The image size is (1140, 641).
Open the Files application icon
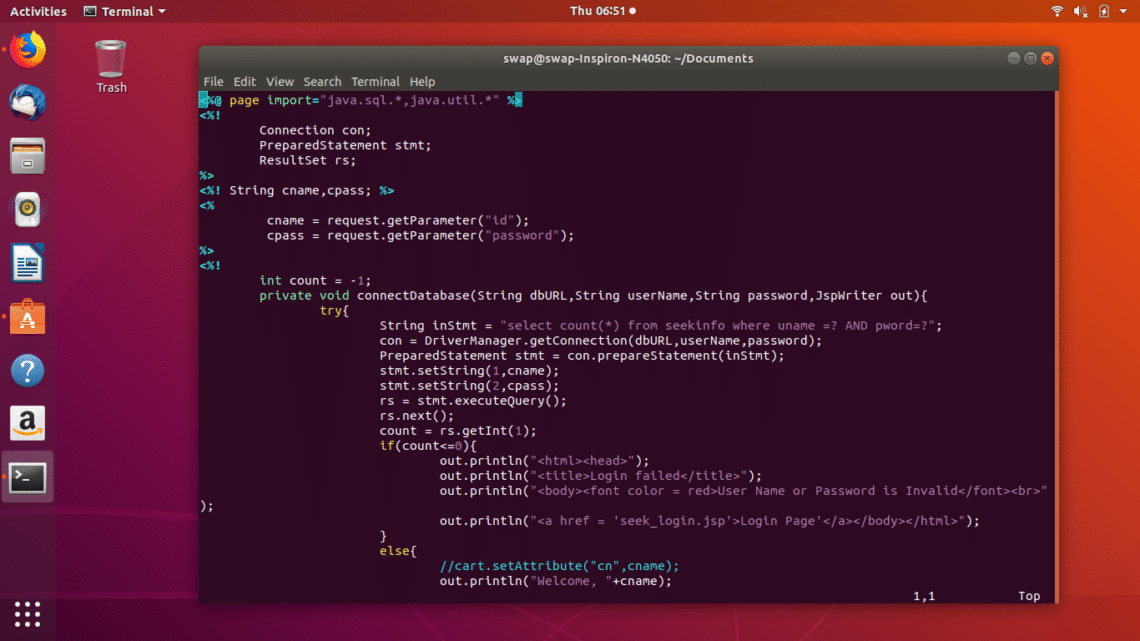[x=27, y=155]
